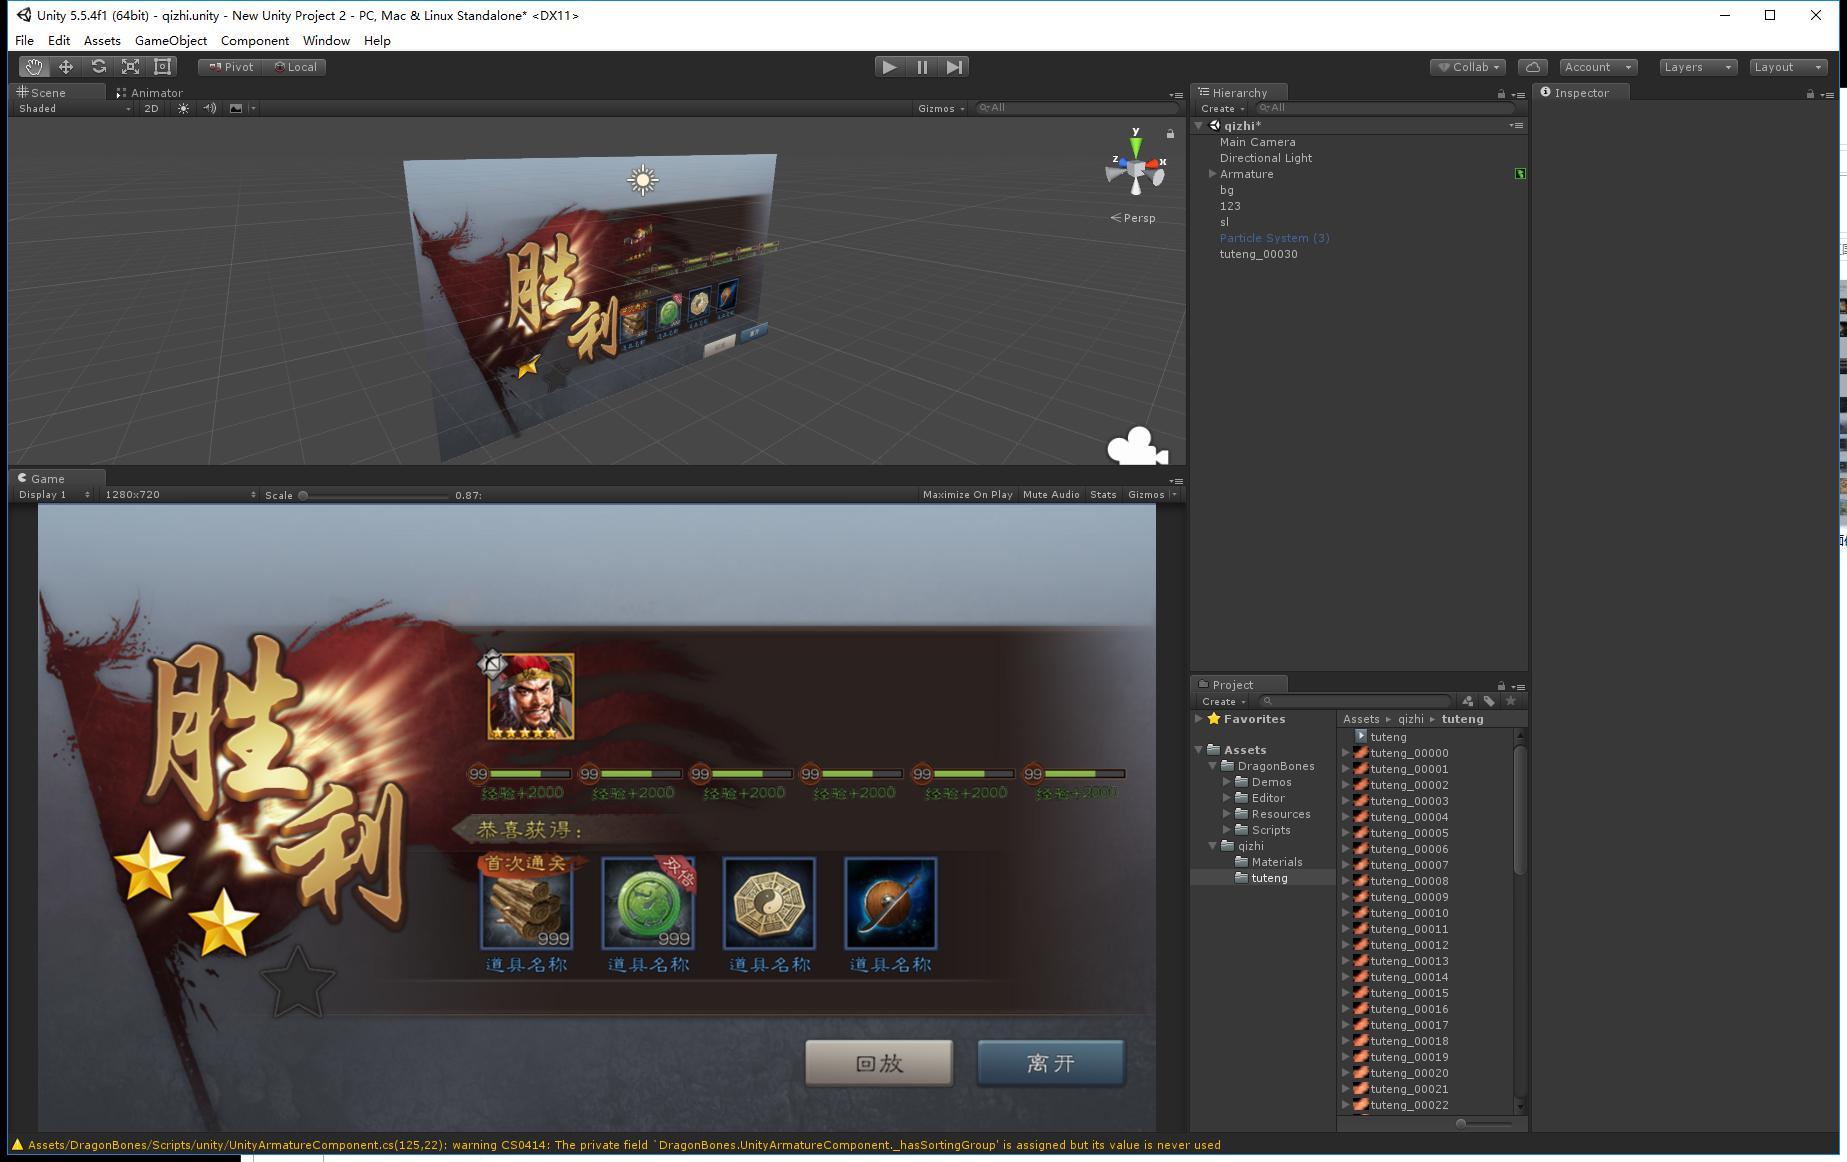The width and height of the screenshot is (1847, 1162).
Task: Click the Project search field
Action: click(x=1355, y=701)
